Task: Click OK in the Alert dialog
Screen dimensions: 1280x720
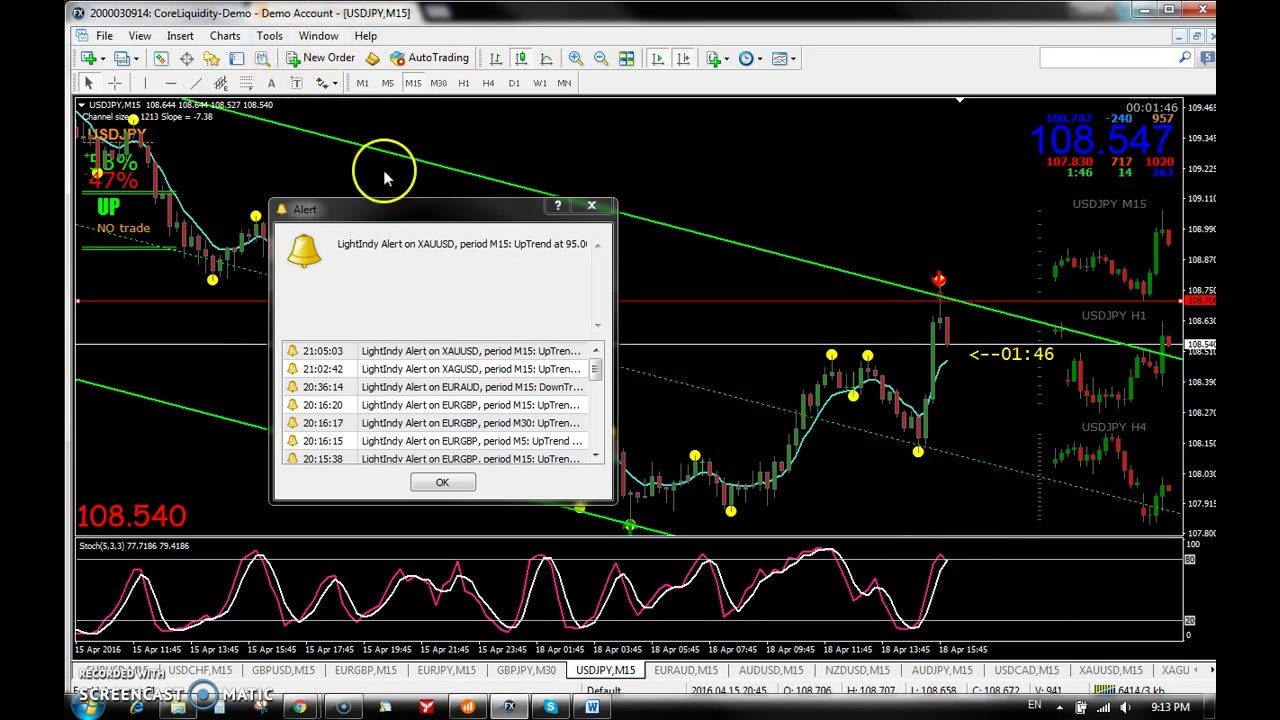Action: click(x=442, y=482)
